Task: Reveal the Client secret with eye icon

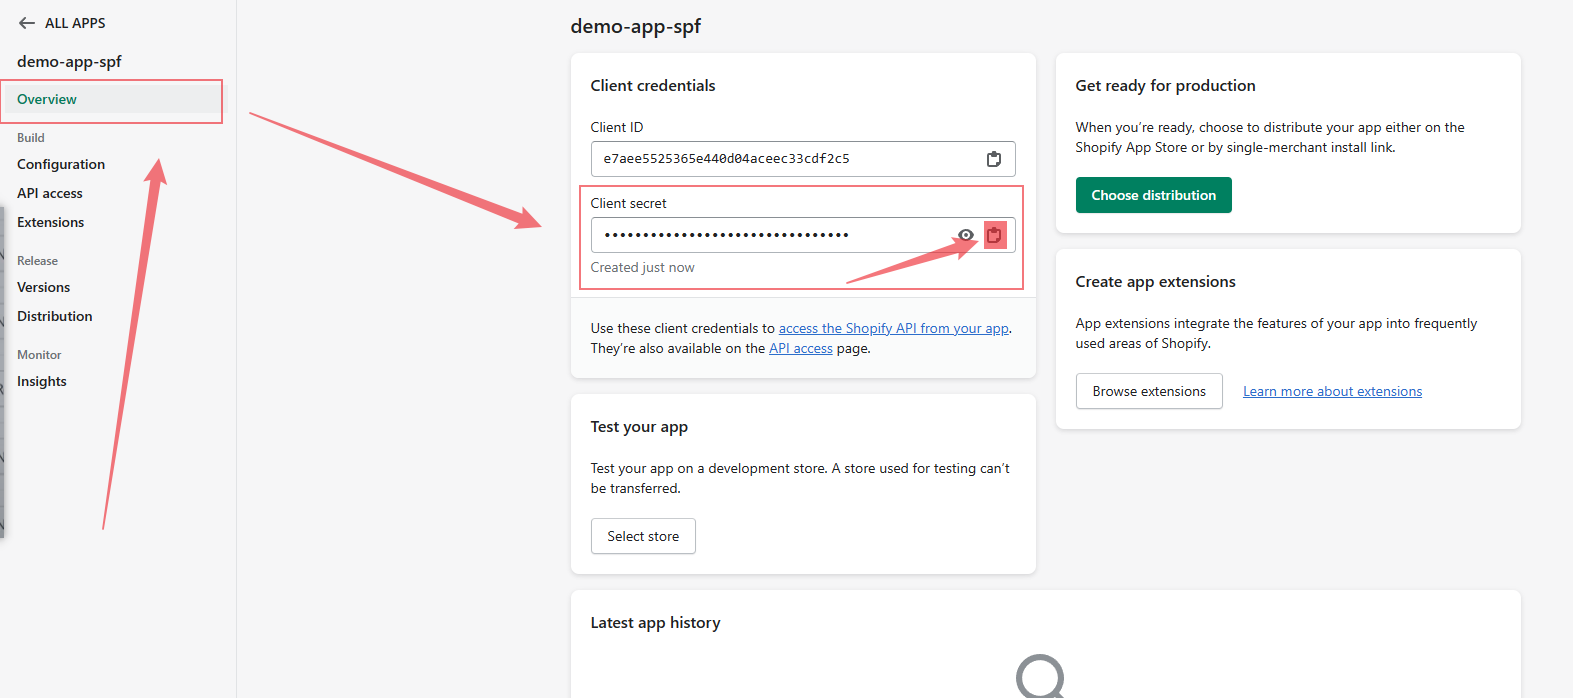Action: pyautogui.click(x=966, y=235)
